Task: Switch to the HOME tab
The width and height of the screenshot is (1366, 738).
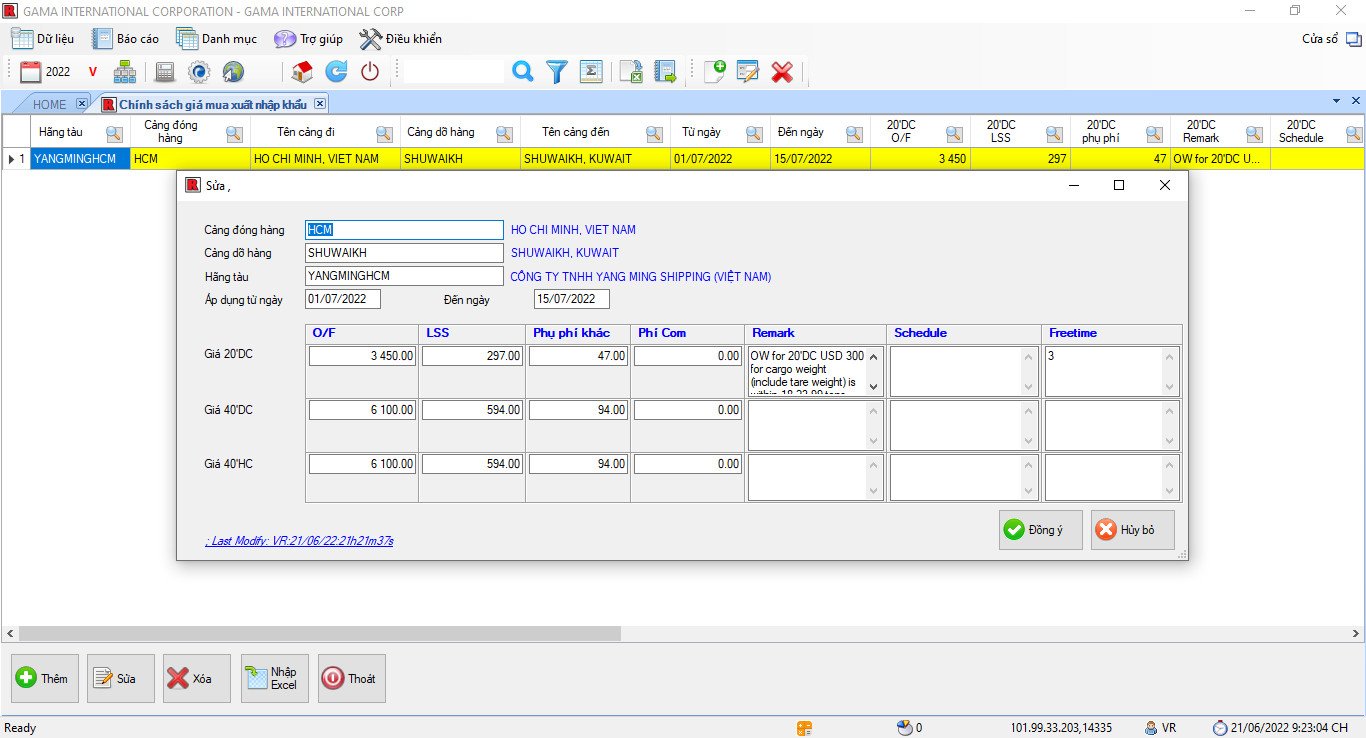Action: pyautogui.click(x=49, y=104)
